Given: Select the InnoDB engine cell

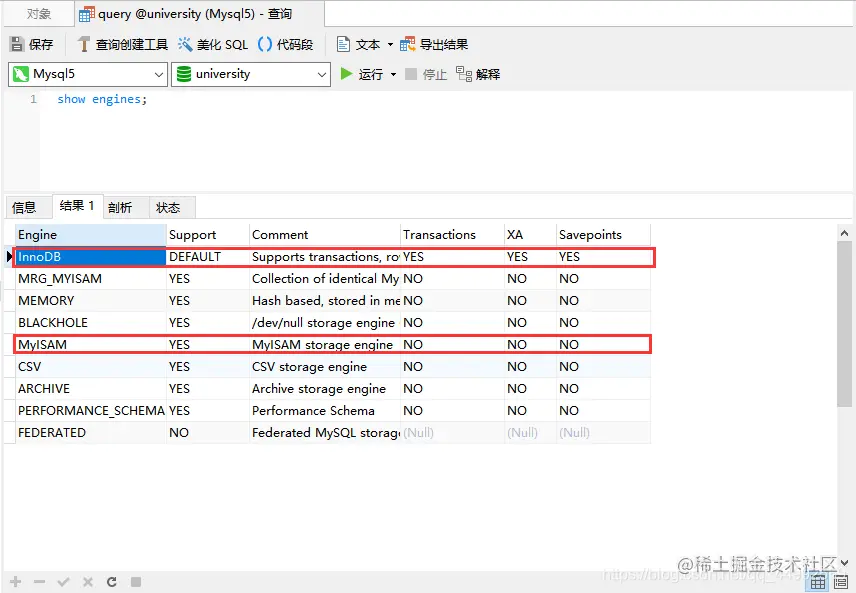Looking at the screenshot, I should pos(91,257).
